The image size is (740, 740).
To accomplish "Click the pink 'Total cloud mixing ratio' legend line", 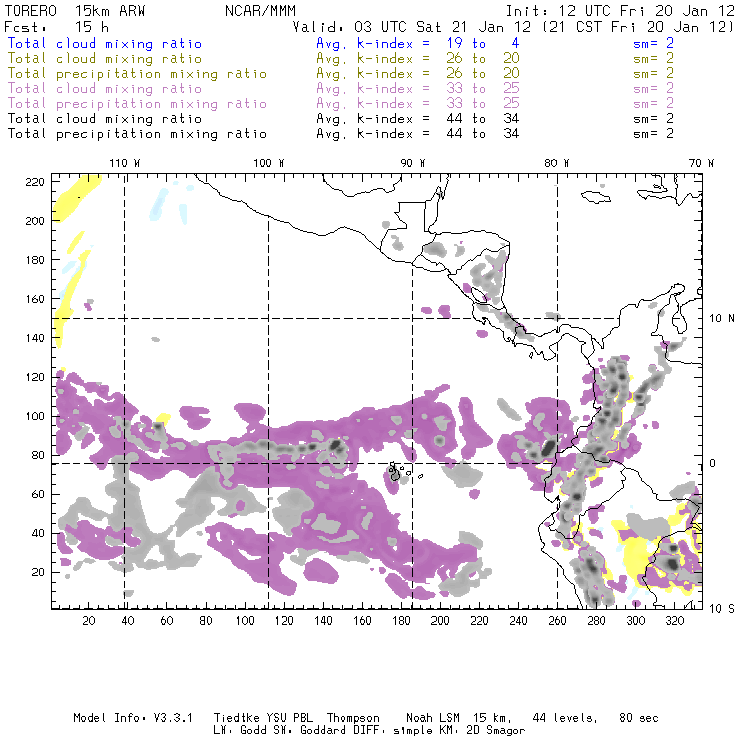I will coord(105,89).
